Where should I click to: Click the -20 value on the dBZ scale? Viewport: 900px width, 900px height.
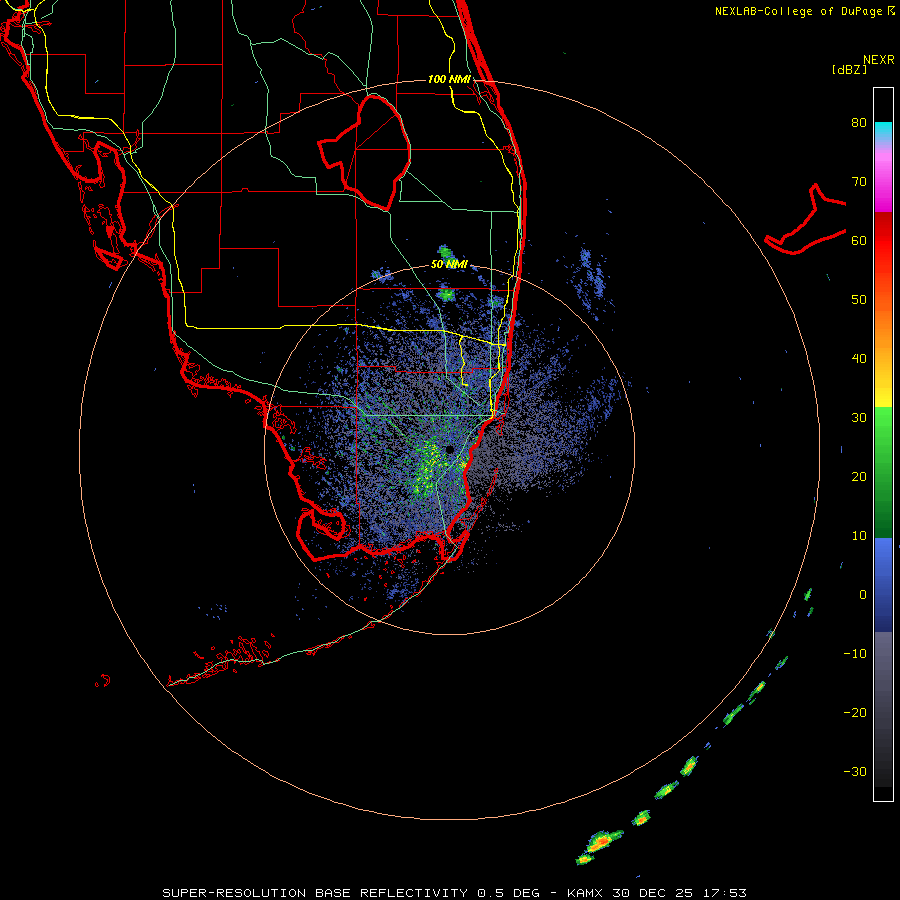click(x=855, y=713)
